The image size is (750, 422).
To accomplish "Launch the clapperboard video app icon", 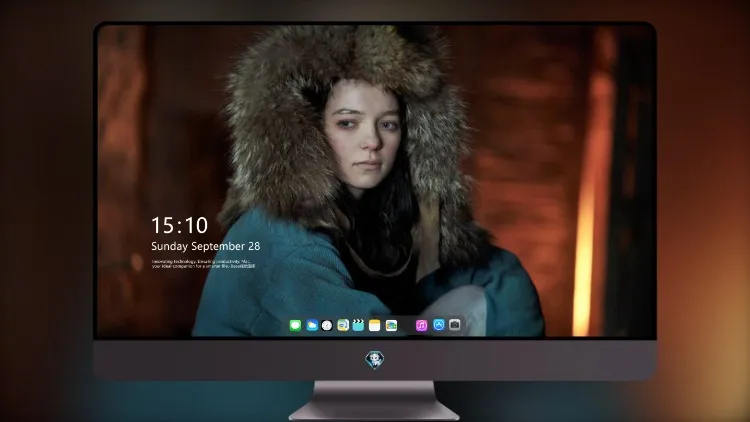I will (x=358, y=325).
